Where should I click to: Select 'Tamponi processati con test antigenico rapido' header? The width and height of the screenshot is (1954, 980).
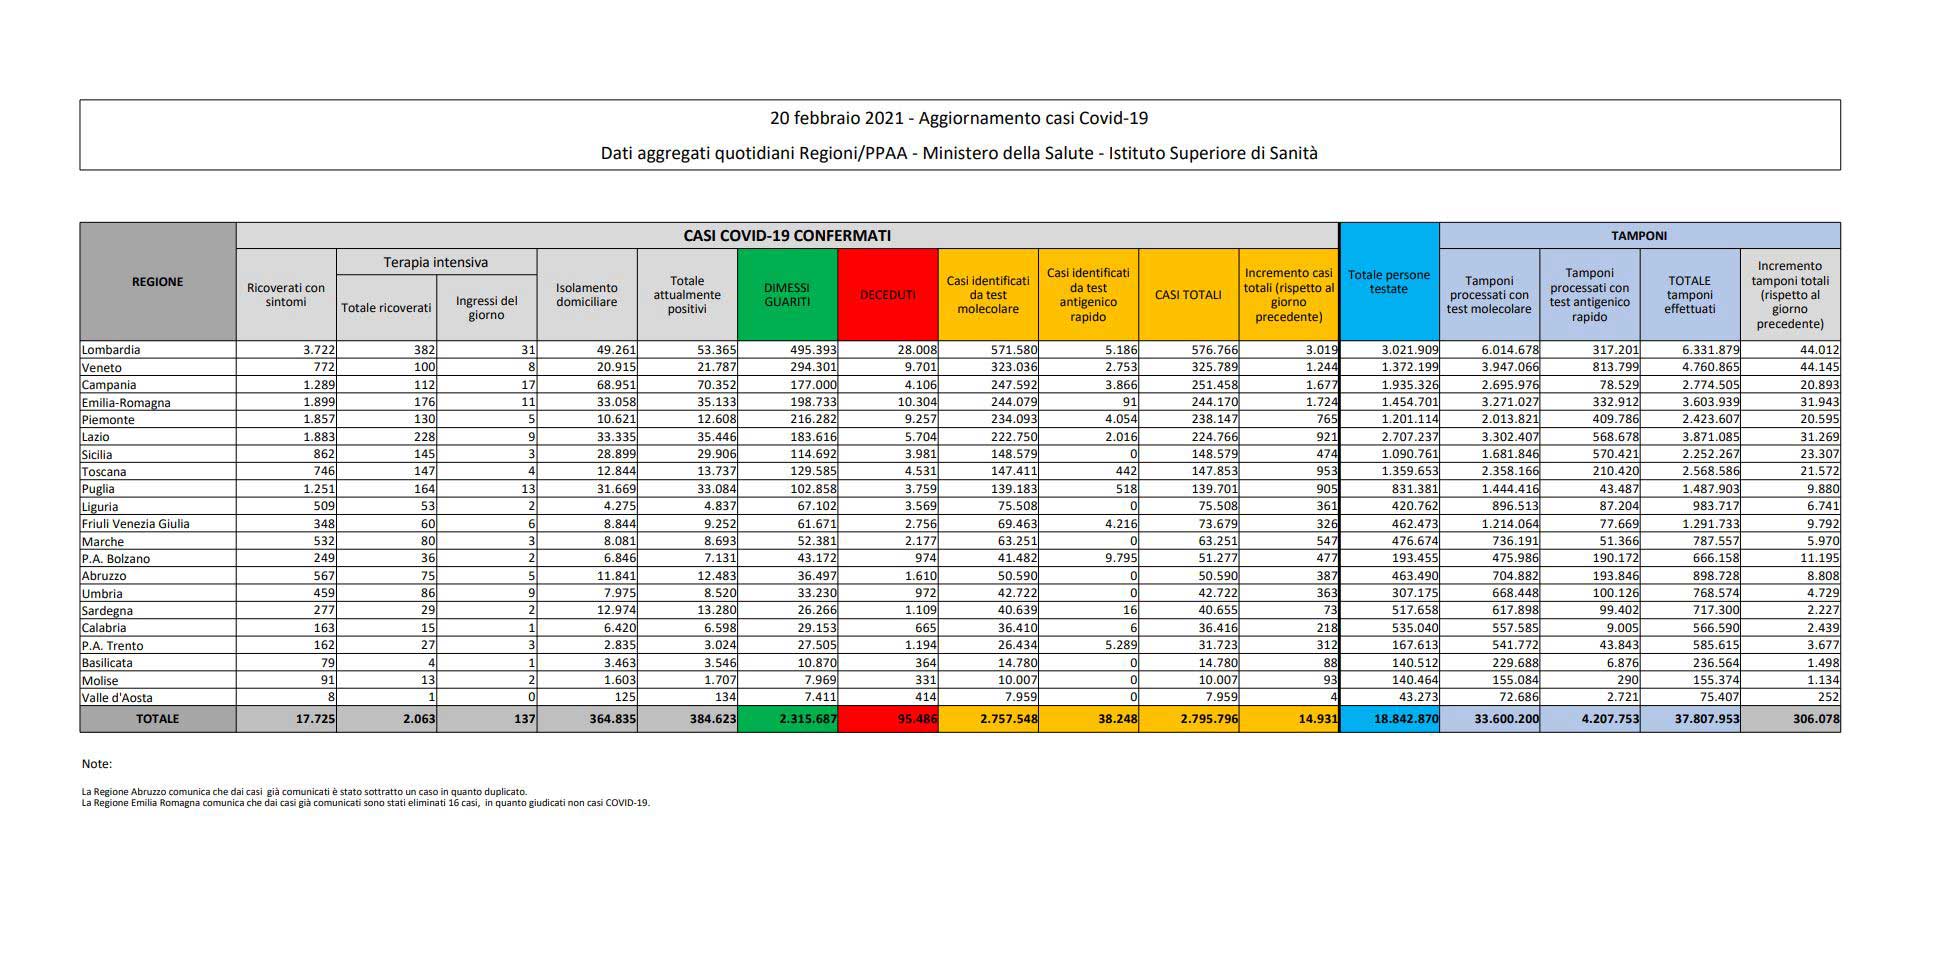pyautogui.click(x=1589, y=295)
